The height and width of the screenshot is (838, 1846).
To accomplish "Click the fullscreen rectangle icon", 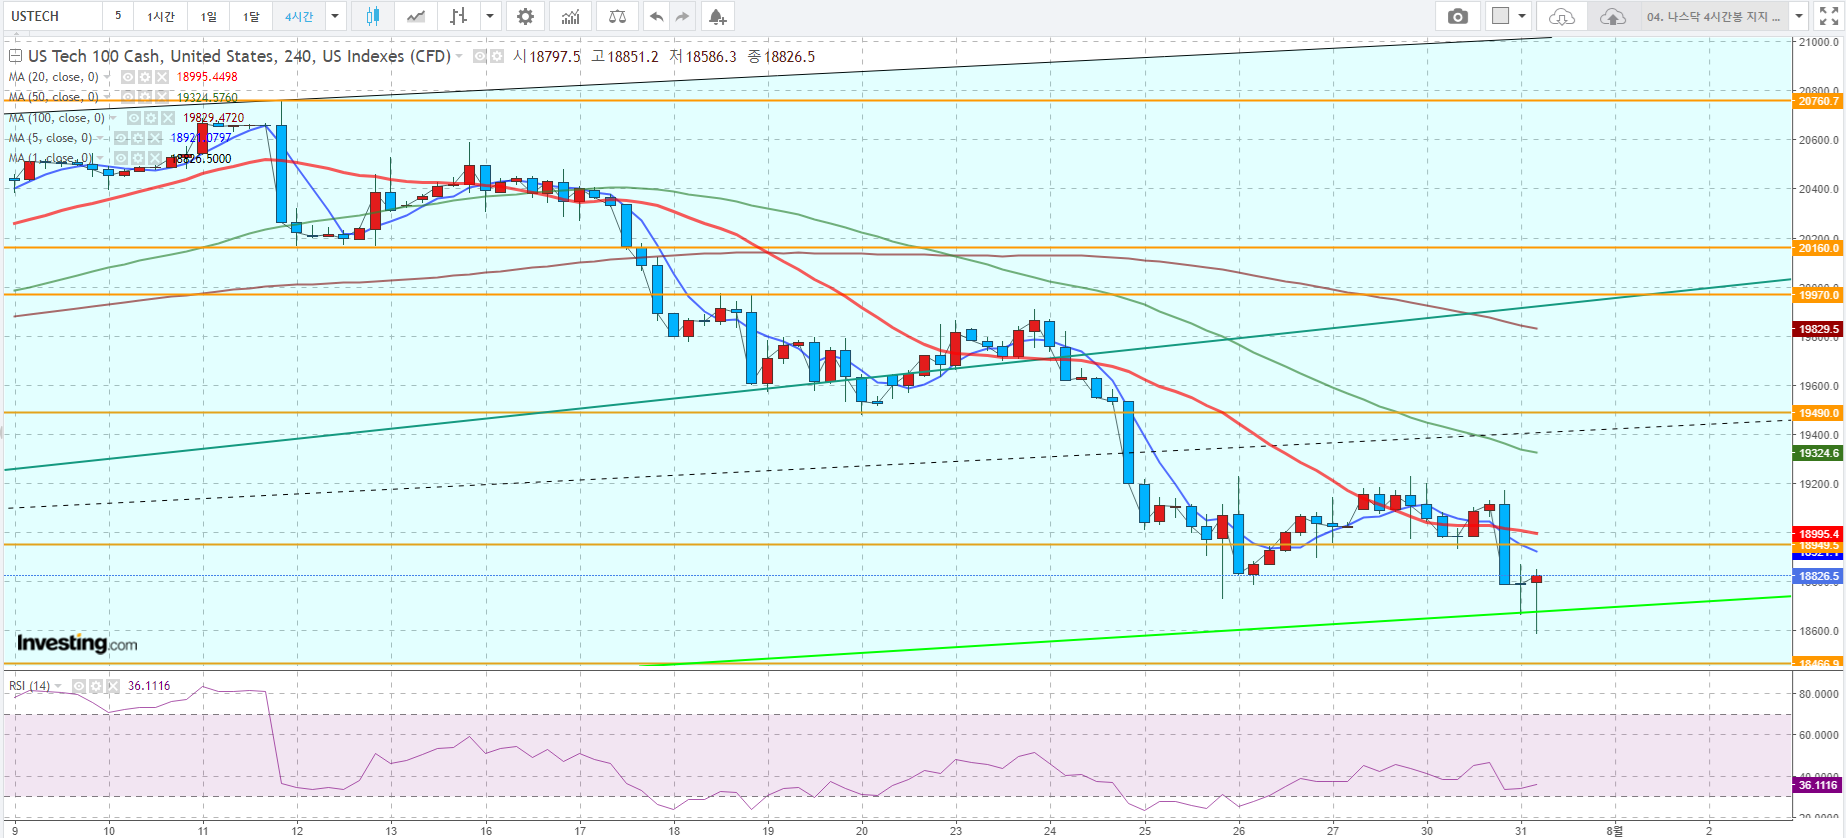I will pyautogui.click(x=1500, y=16).
